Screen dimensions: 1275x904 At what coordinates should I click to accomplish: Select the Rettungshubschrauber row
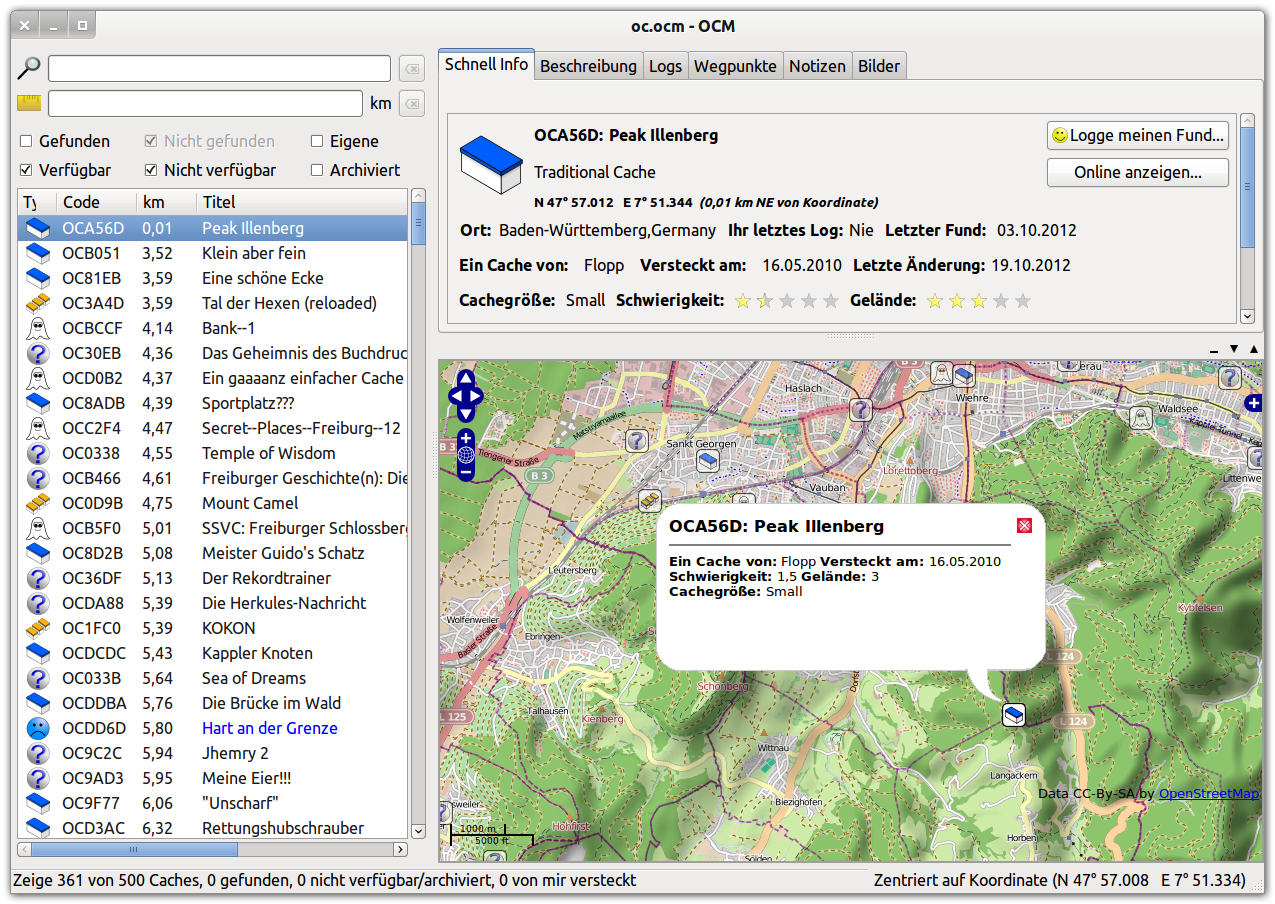click(x=213, y=828)
